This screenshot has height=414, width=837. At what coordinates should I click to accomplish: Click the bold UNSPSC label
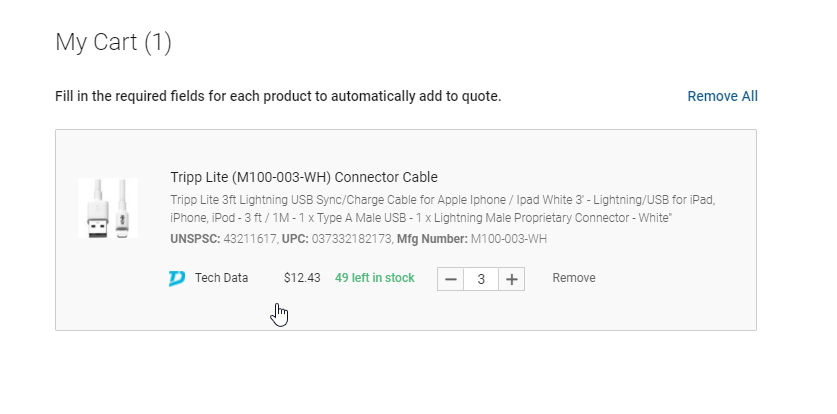pos(196,239)
